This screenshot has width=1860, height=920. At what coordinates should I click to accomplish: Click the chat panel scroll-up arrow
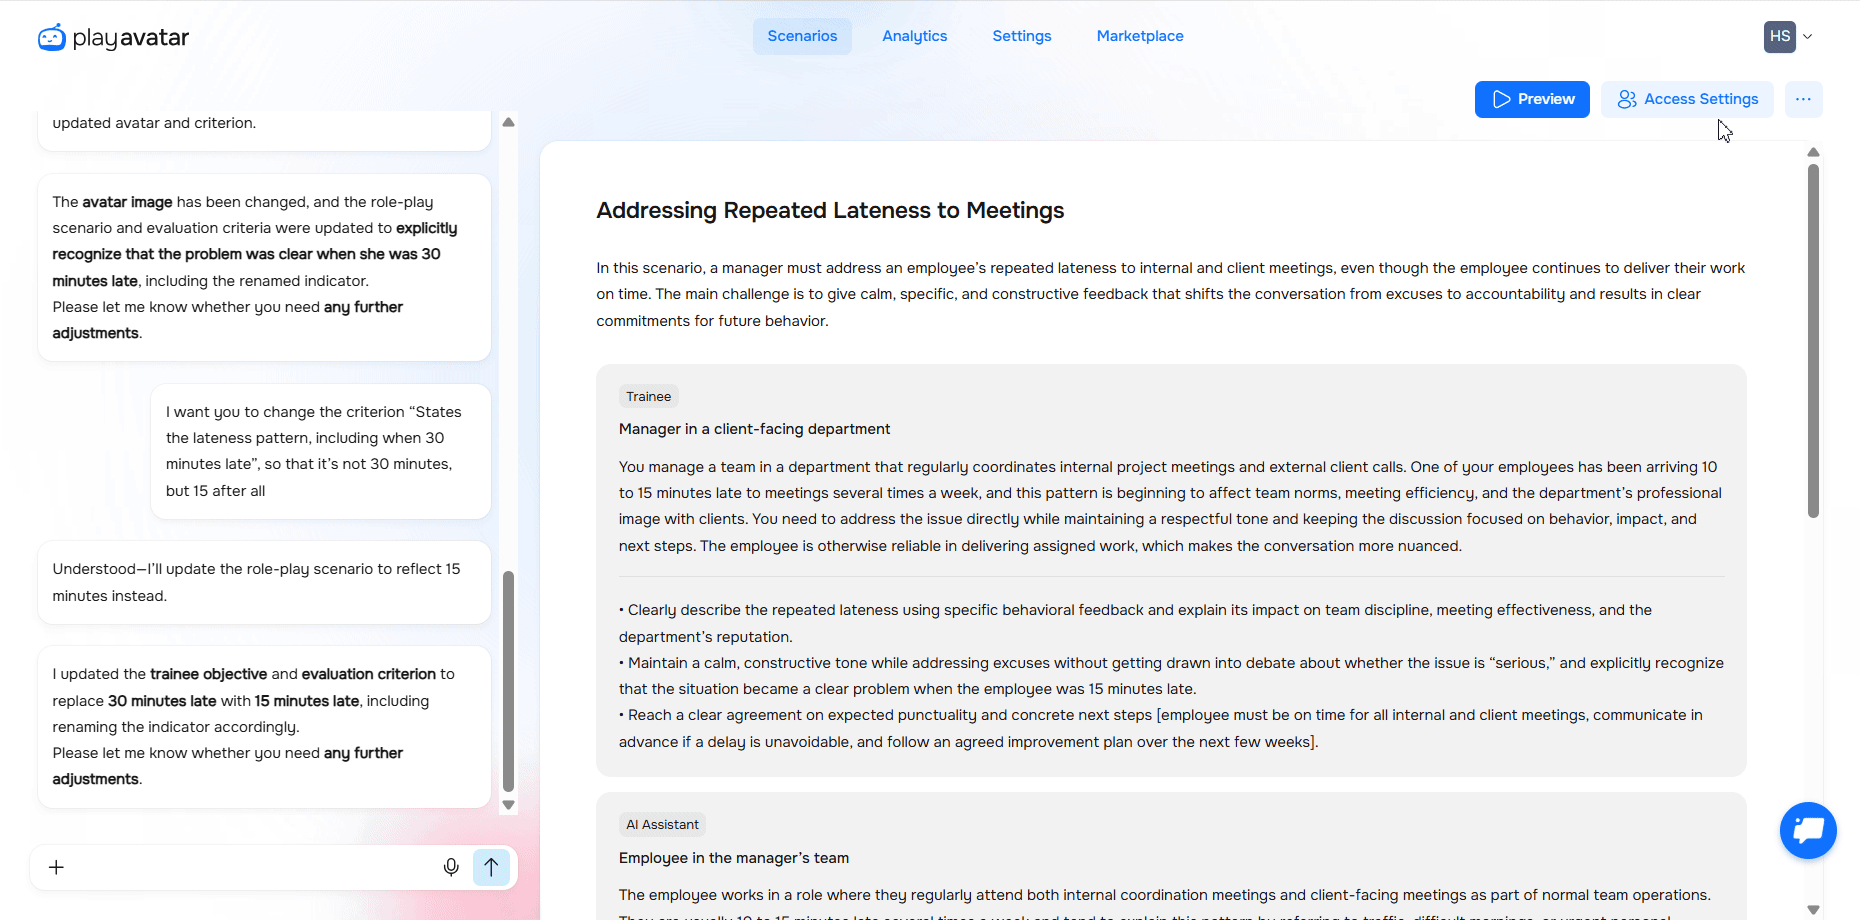[x=508, y=122]
